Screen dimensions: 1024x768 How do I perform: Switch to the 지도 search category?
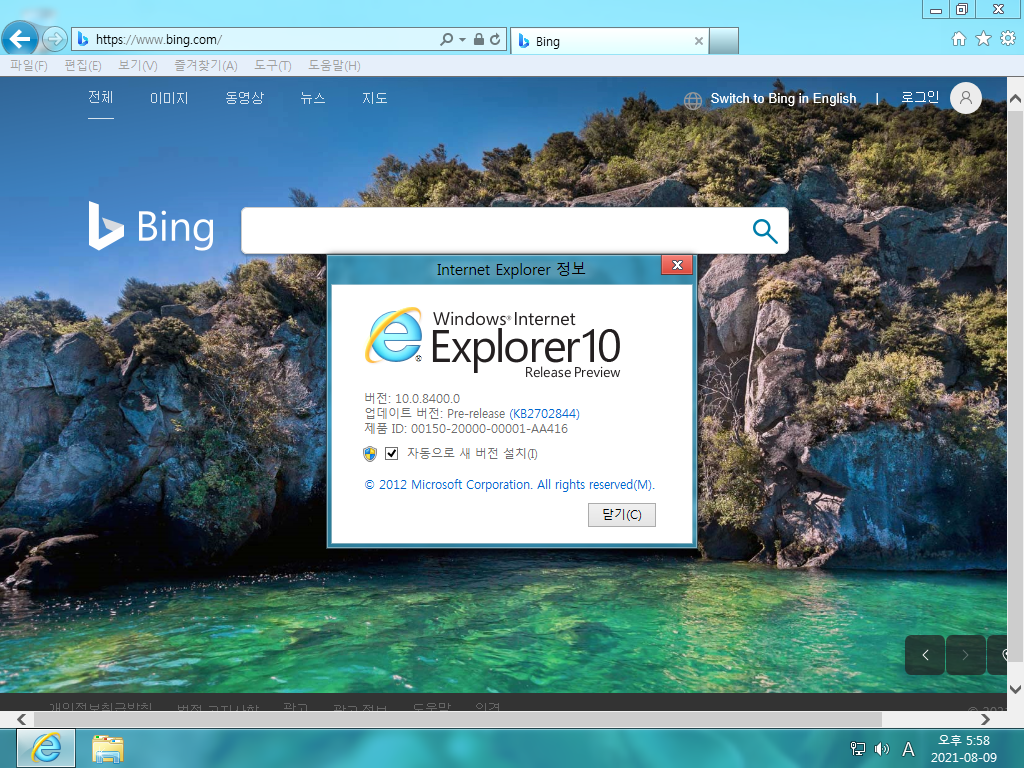[375, 98]
